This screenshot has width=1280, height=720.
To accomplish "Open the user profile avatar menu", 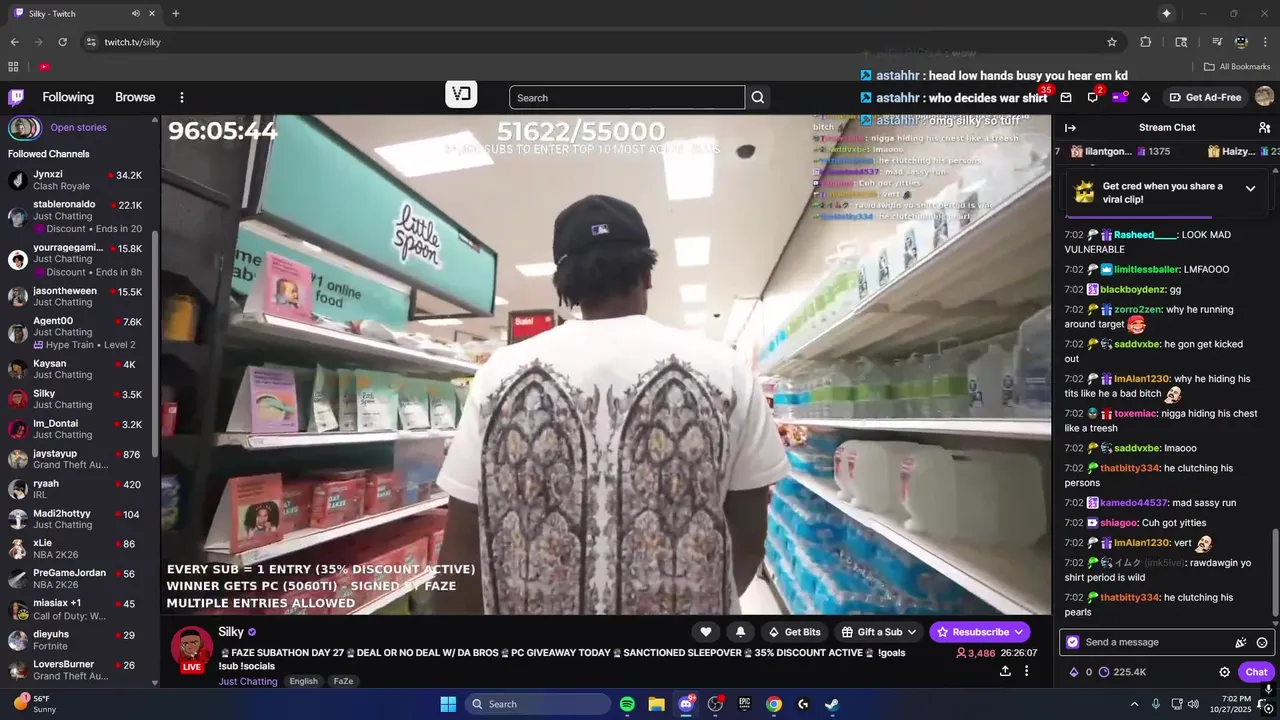I will pyautogui.click(x=1264, y=97).
